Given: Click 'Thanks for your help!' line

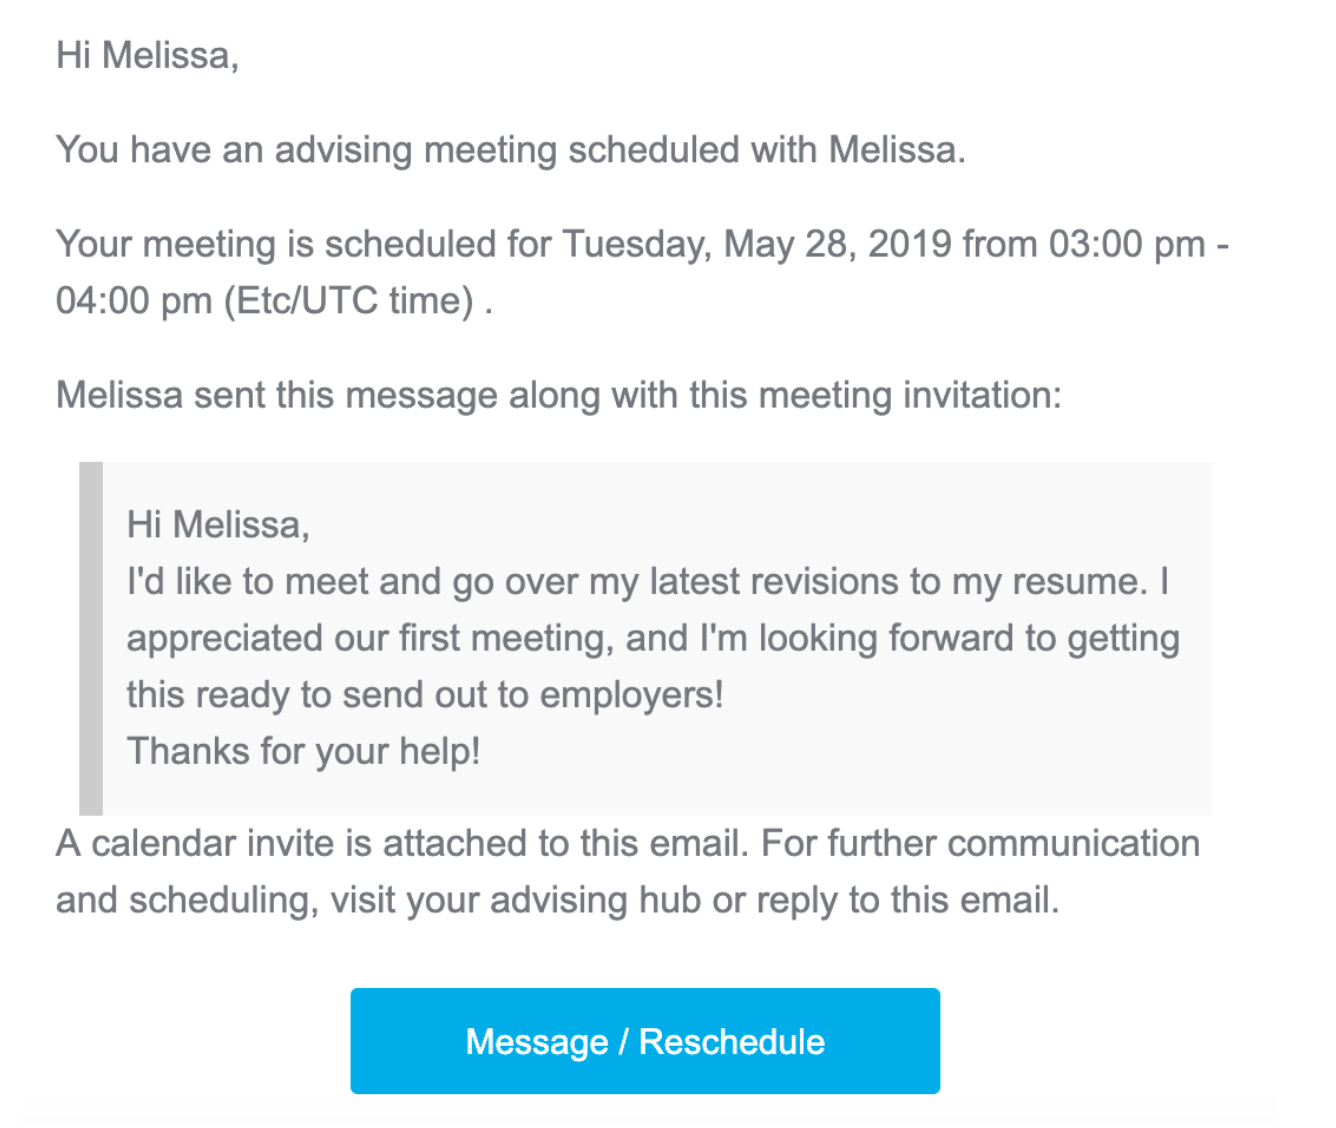Looking at the screenshot, I should click(x=303, y=751).
